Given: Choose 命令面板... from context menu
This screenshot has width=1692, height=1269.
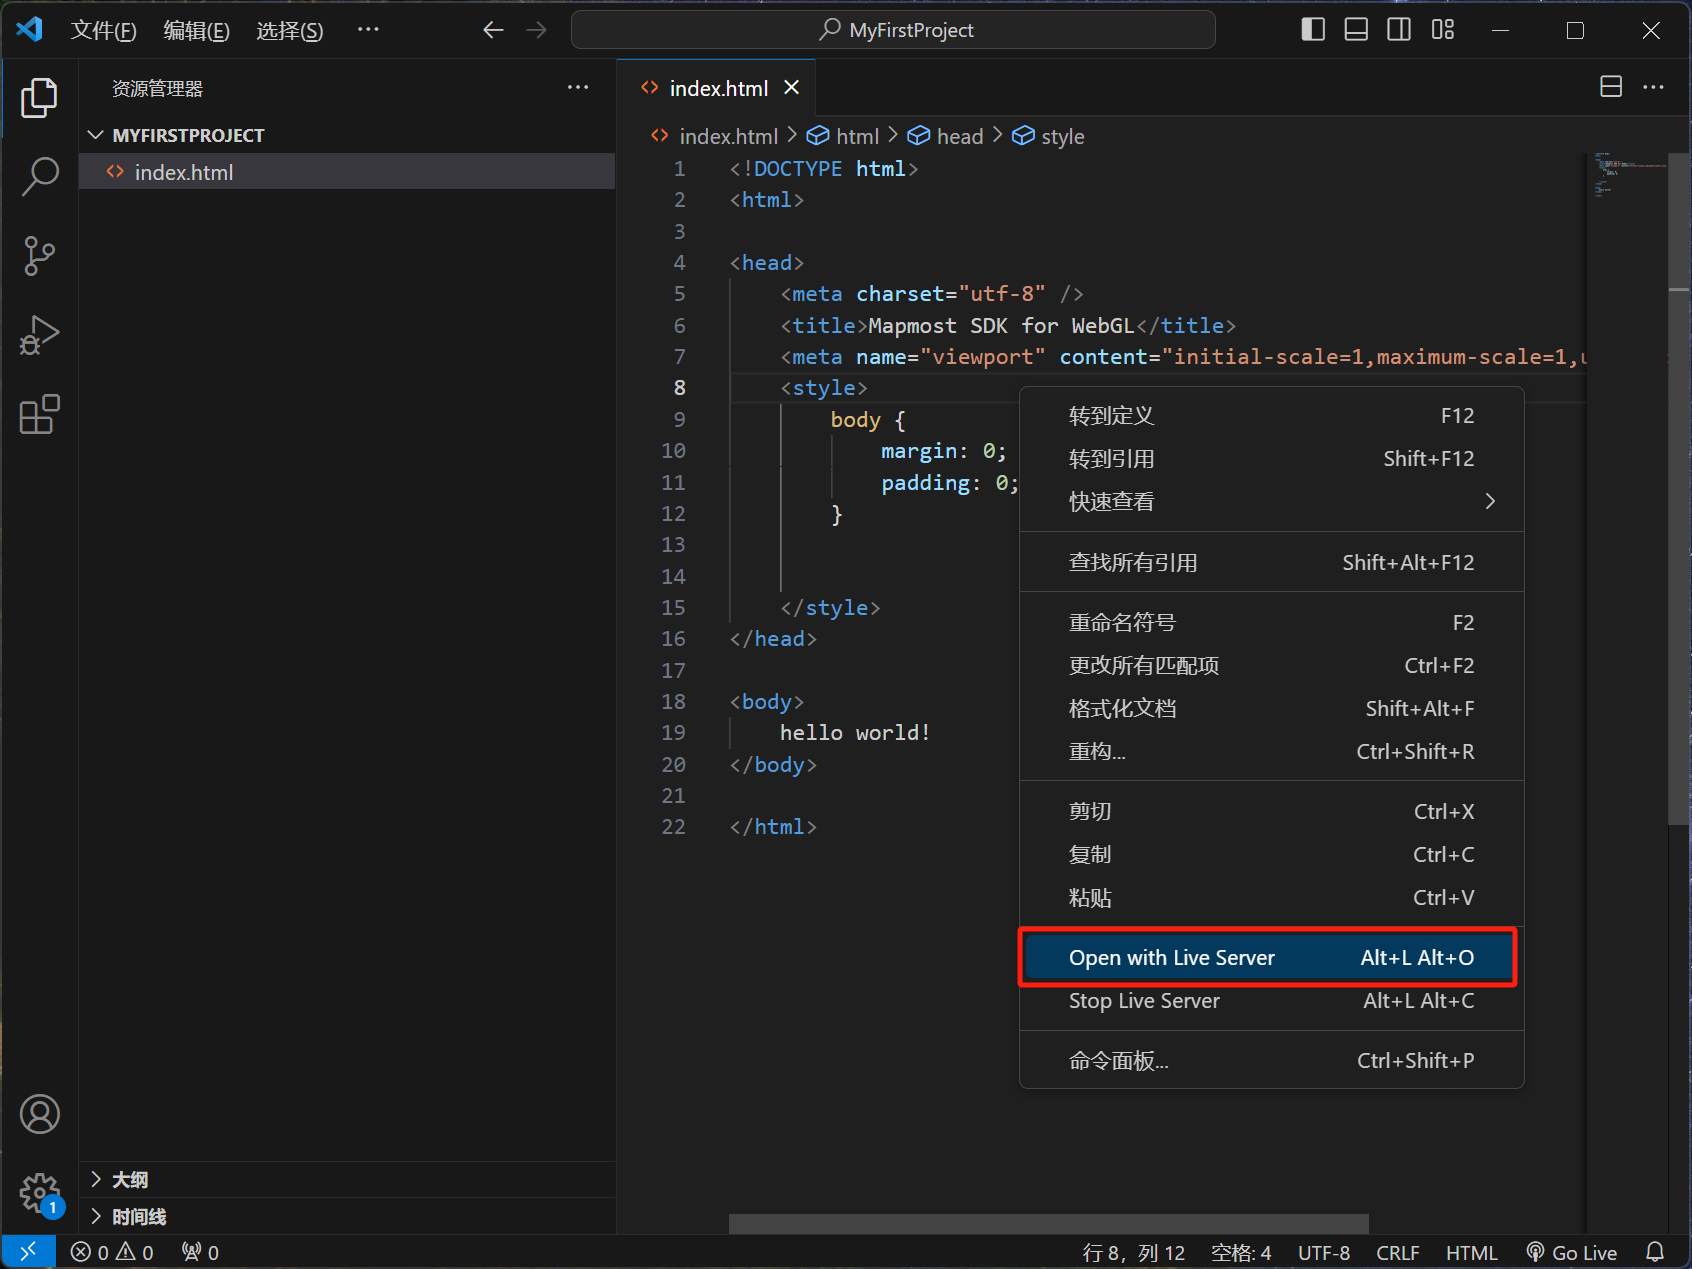Looking at the screenshot, I should [x=1271, y=1061].
